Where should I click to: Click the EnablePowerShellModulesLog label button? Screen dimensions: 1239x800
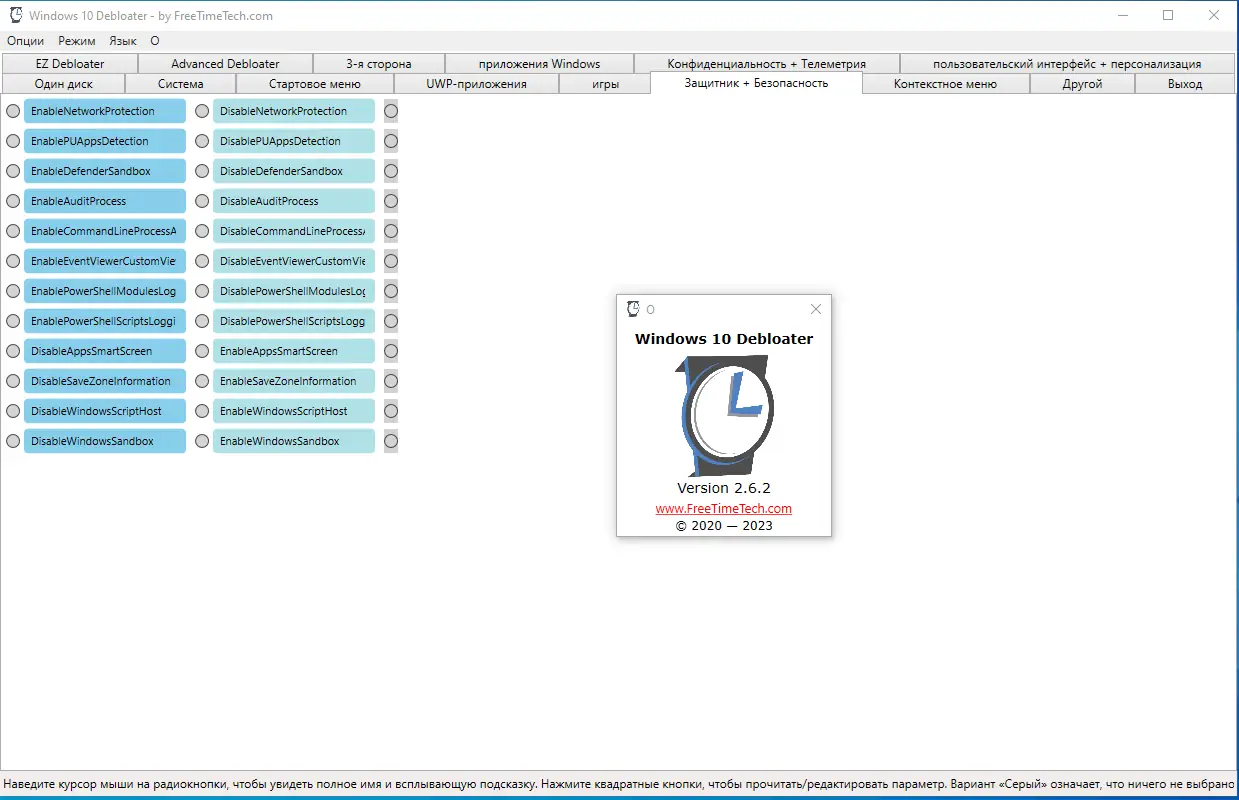coord(105,291)
